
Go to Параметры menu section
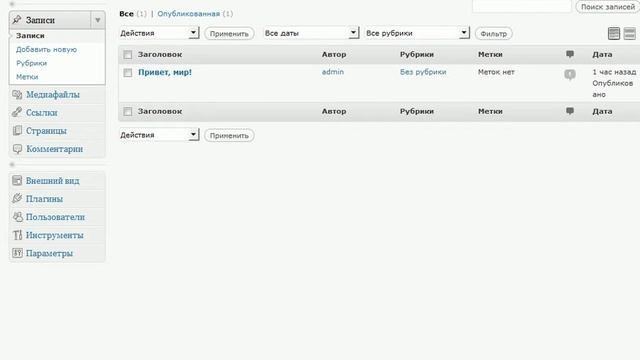coord(49,253)
